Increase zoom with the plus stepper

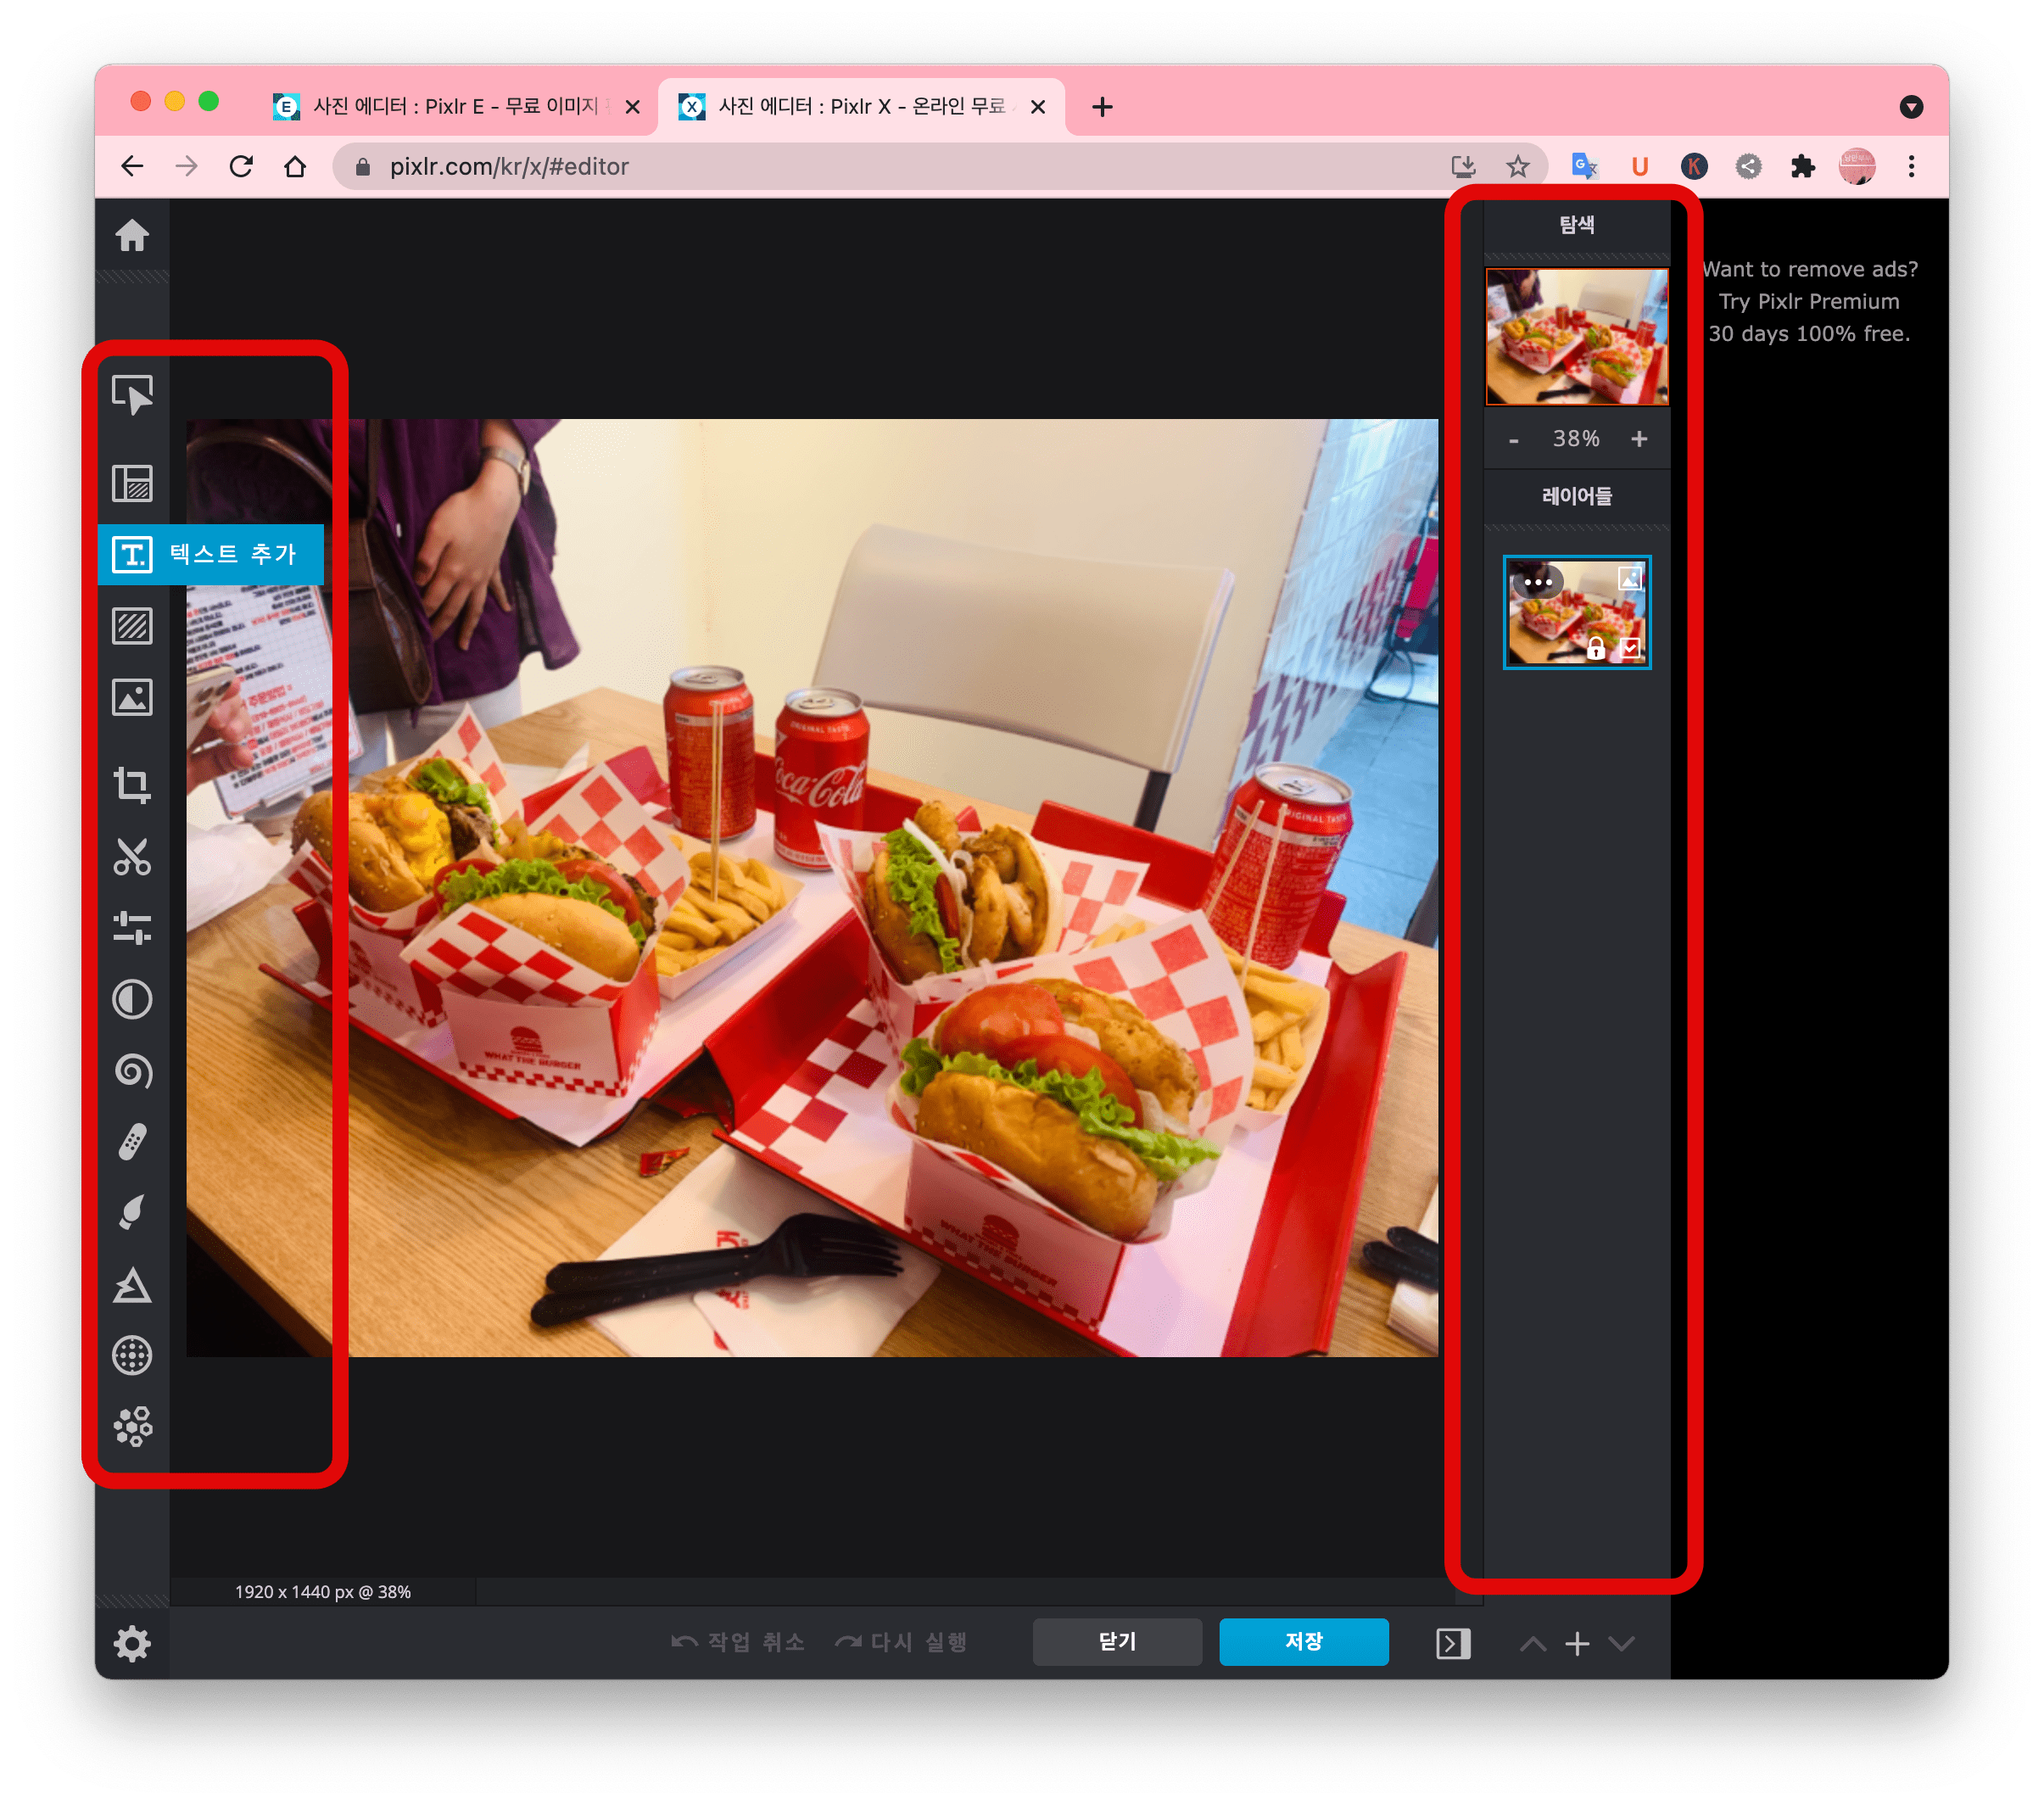click(1639, 439)
